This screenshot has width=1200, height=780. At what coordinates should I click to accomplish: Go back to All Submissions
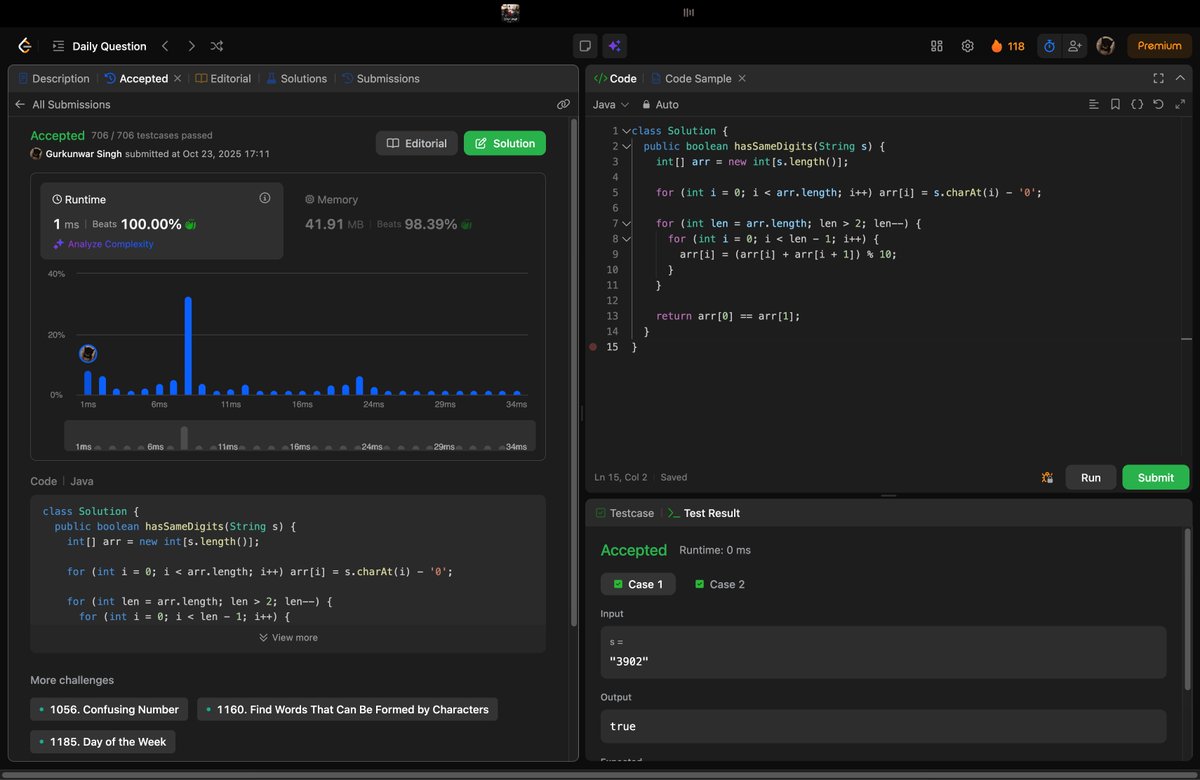pos(62,104)
